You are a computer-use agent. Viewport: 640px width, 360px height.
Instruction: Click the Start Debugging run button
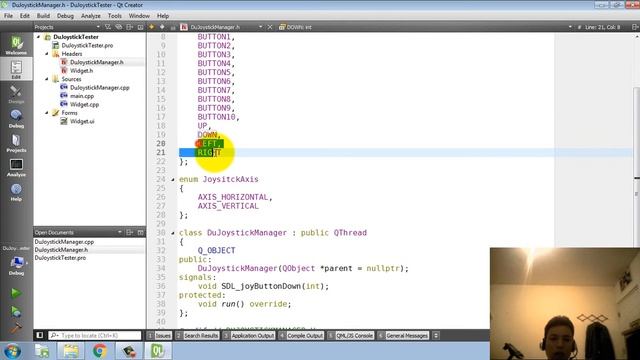tap(16, 311)
